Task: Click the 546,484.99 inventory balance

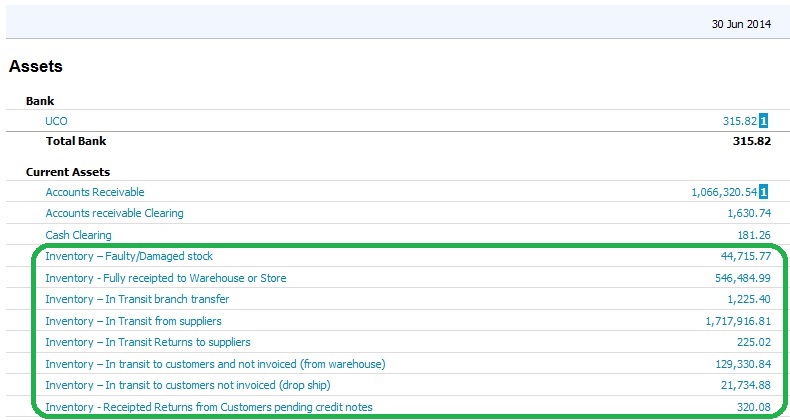Action: click(x=736, y=278)
